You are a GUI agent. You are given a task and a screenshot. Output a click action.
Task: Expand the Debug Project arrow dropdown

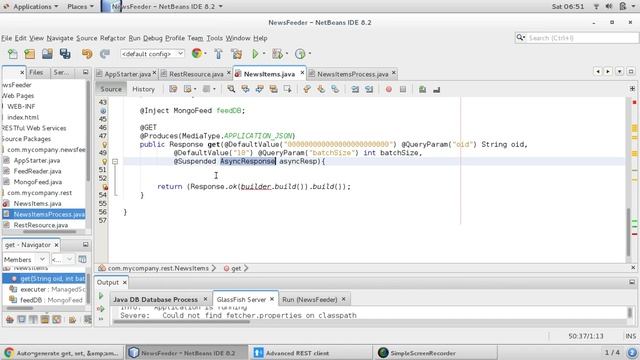[287, 54]
